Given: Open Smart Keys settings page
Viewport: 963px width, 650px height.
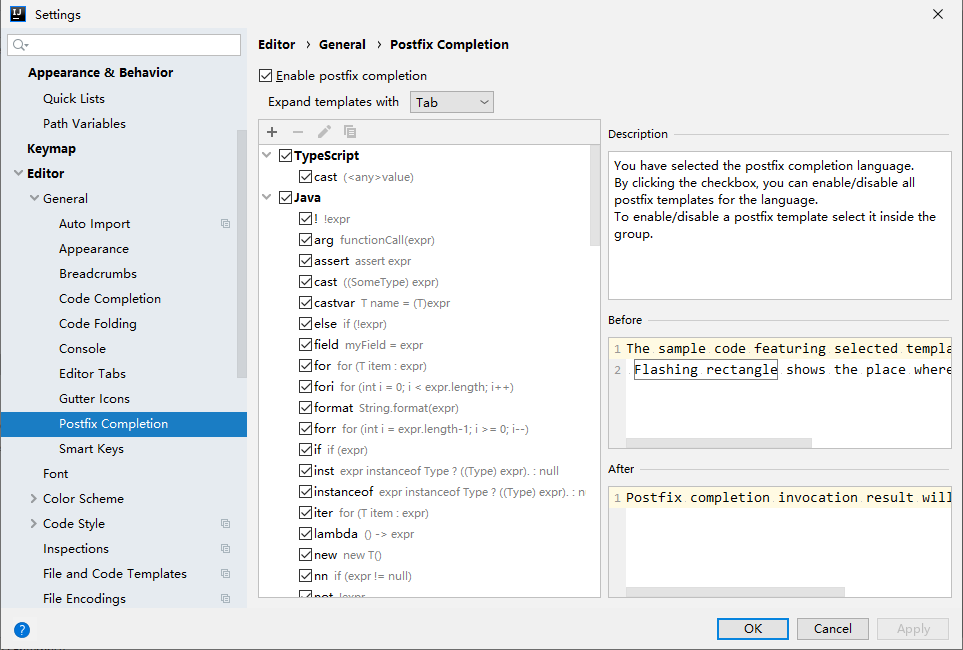Looking at the screenshot, I should (92, 448).
